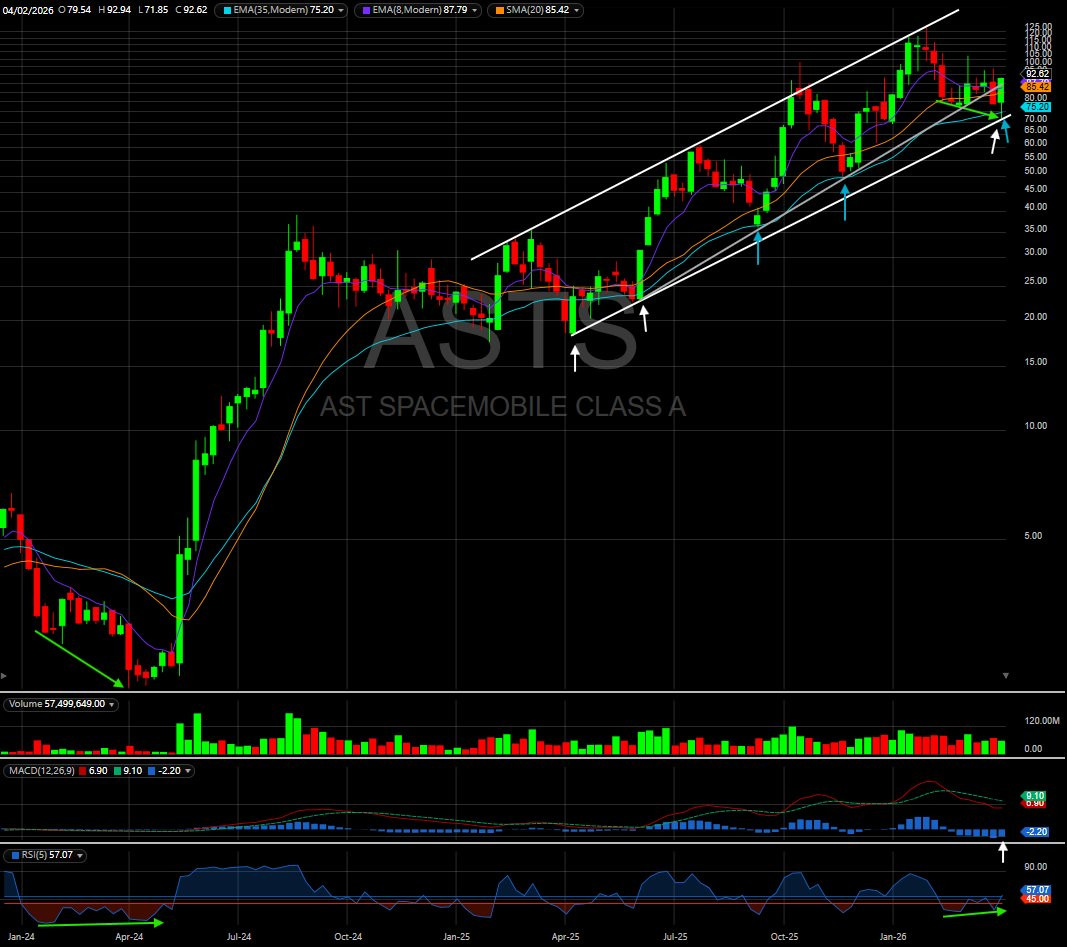Click the high value H 92.94
This screenshot has width=1067, height=947.
point(114,10)
